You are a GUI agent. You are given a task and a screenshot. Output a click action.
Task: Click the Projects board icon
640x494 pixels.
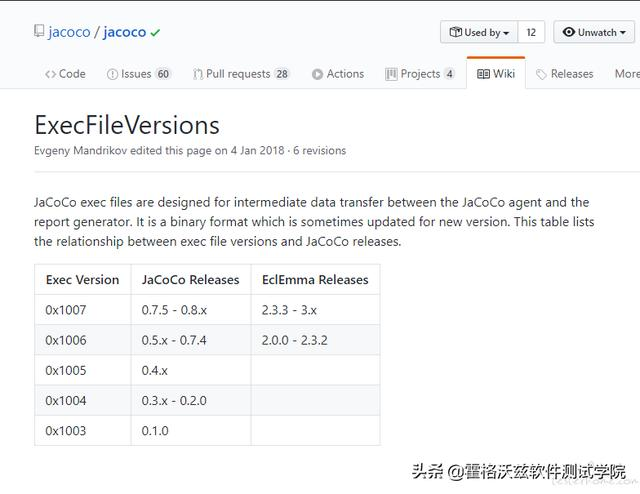pyautogui.click(x=391, y=74)
